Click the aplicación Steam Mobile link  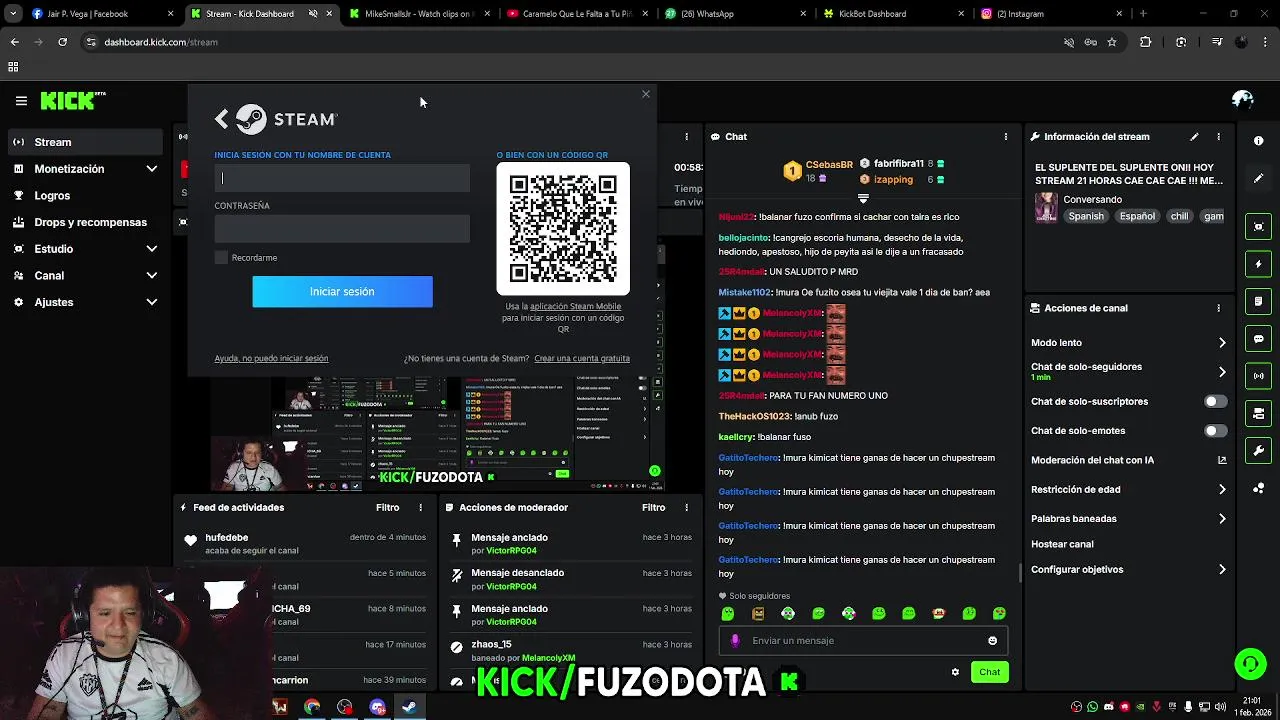(x=575, y=307)
